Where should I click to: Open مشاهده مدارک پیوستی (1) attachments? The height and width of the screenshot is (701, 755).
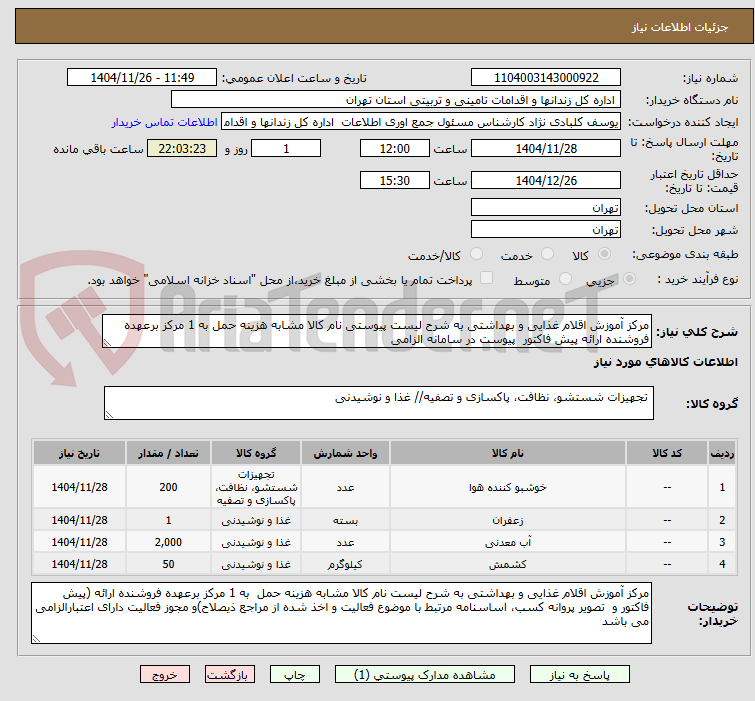click(x=425, y=675)
